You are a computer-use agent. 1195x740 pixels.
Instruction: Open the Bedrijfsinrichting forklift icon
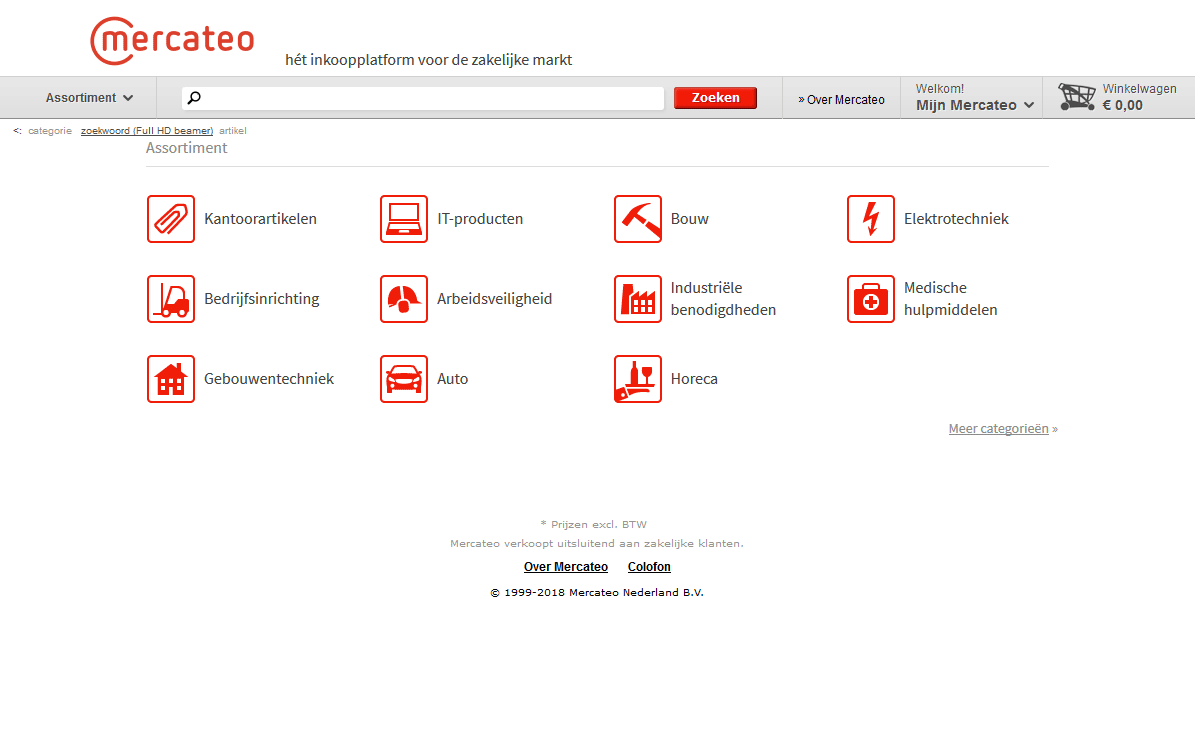171,299
